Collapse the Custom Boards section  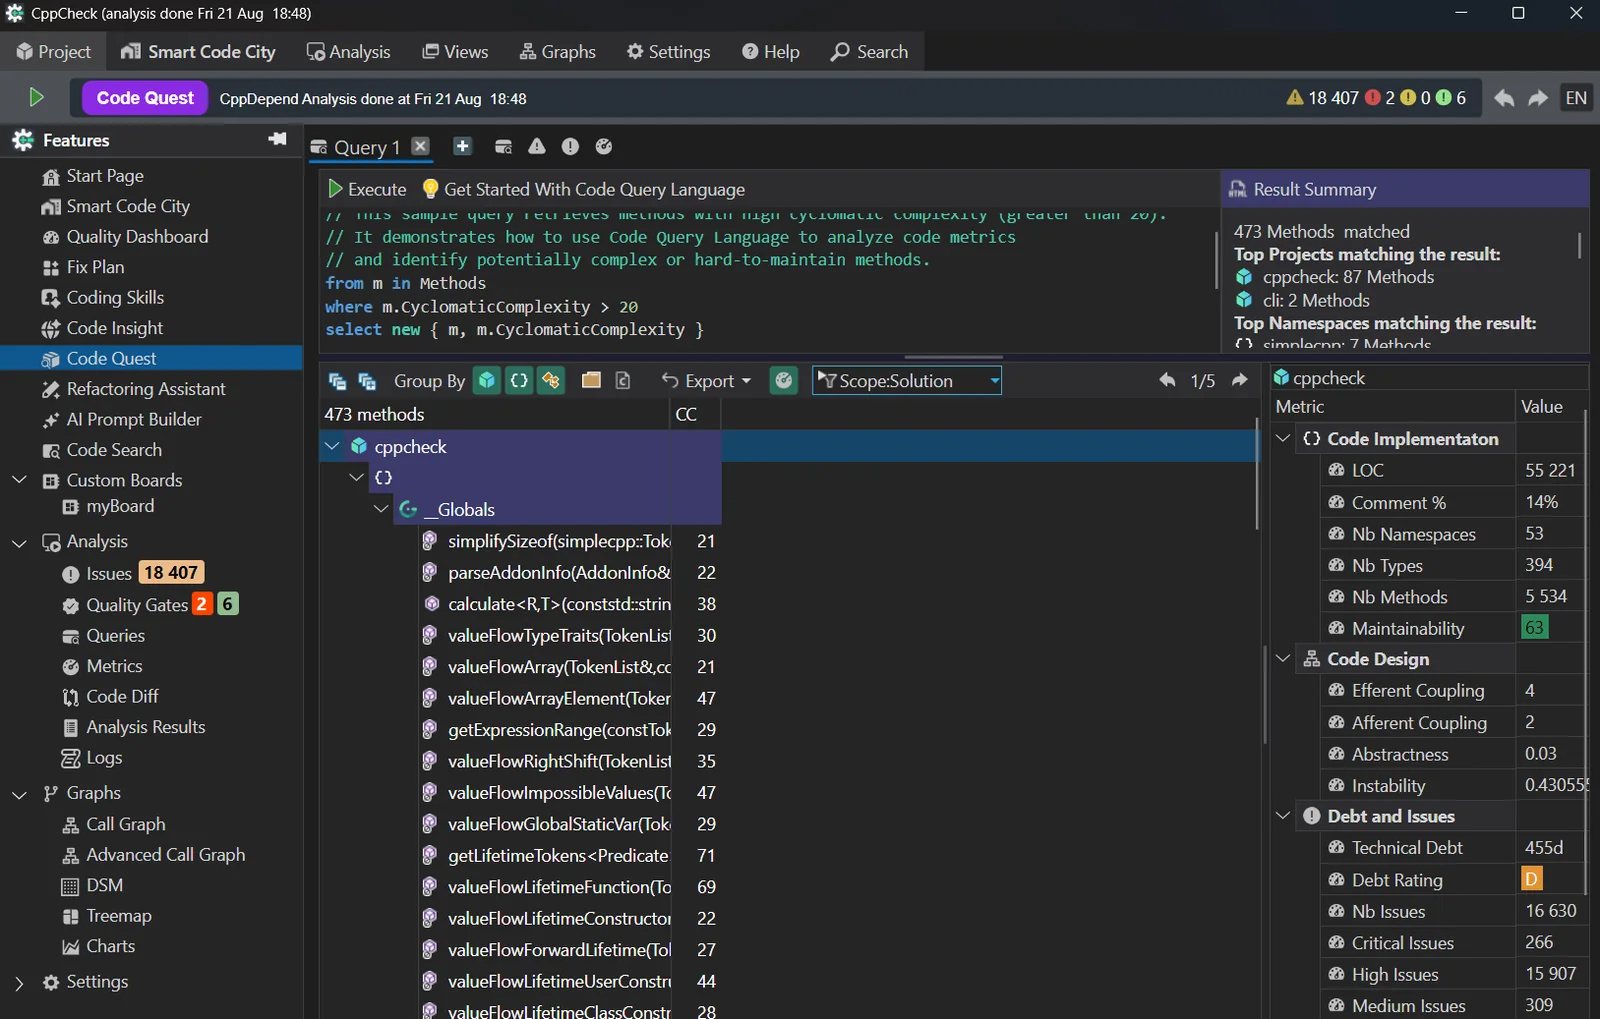(19, 480)
